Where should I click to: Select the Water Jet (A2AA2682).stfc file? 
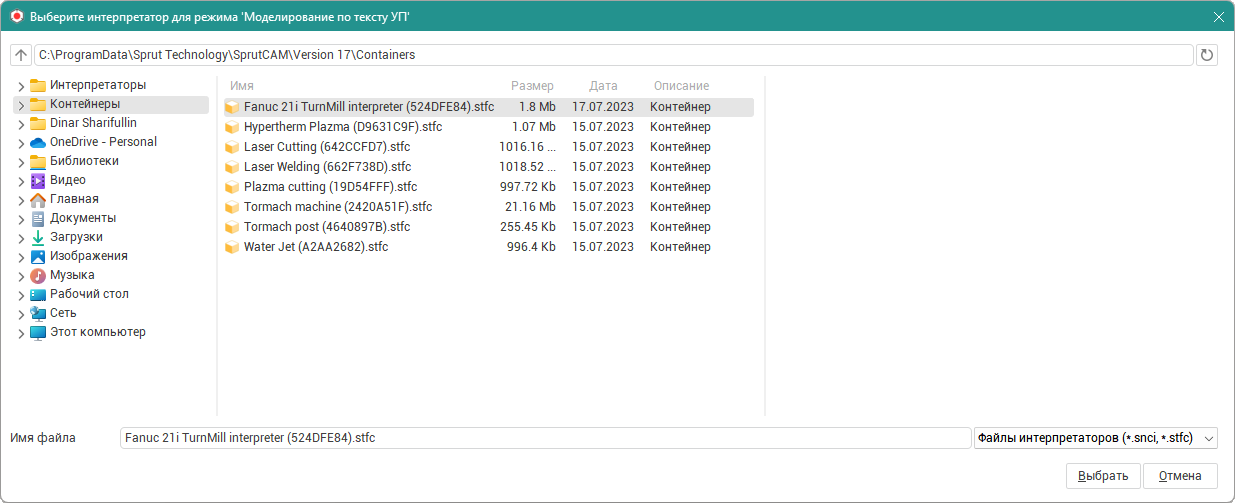[315, 247]
